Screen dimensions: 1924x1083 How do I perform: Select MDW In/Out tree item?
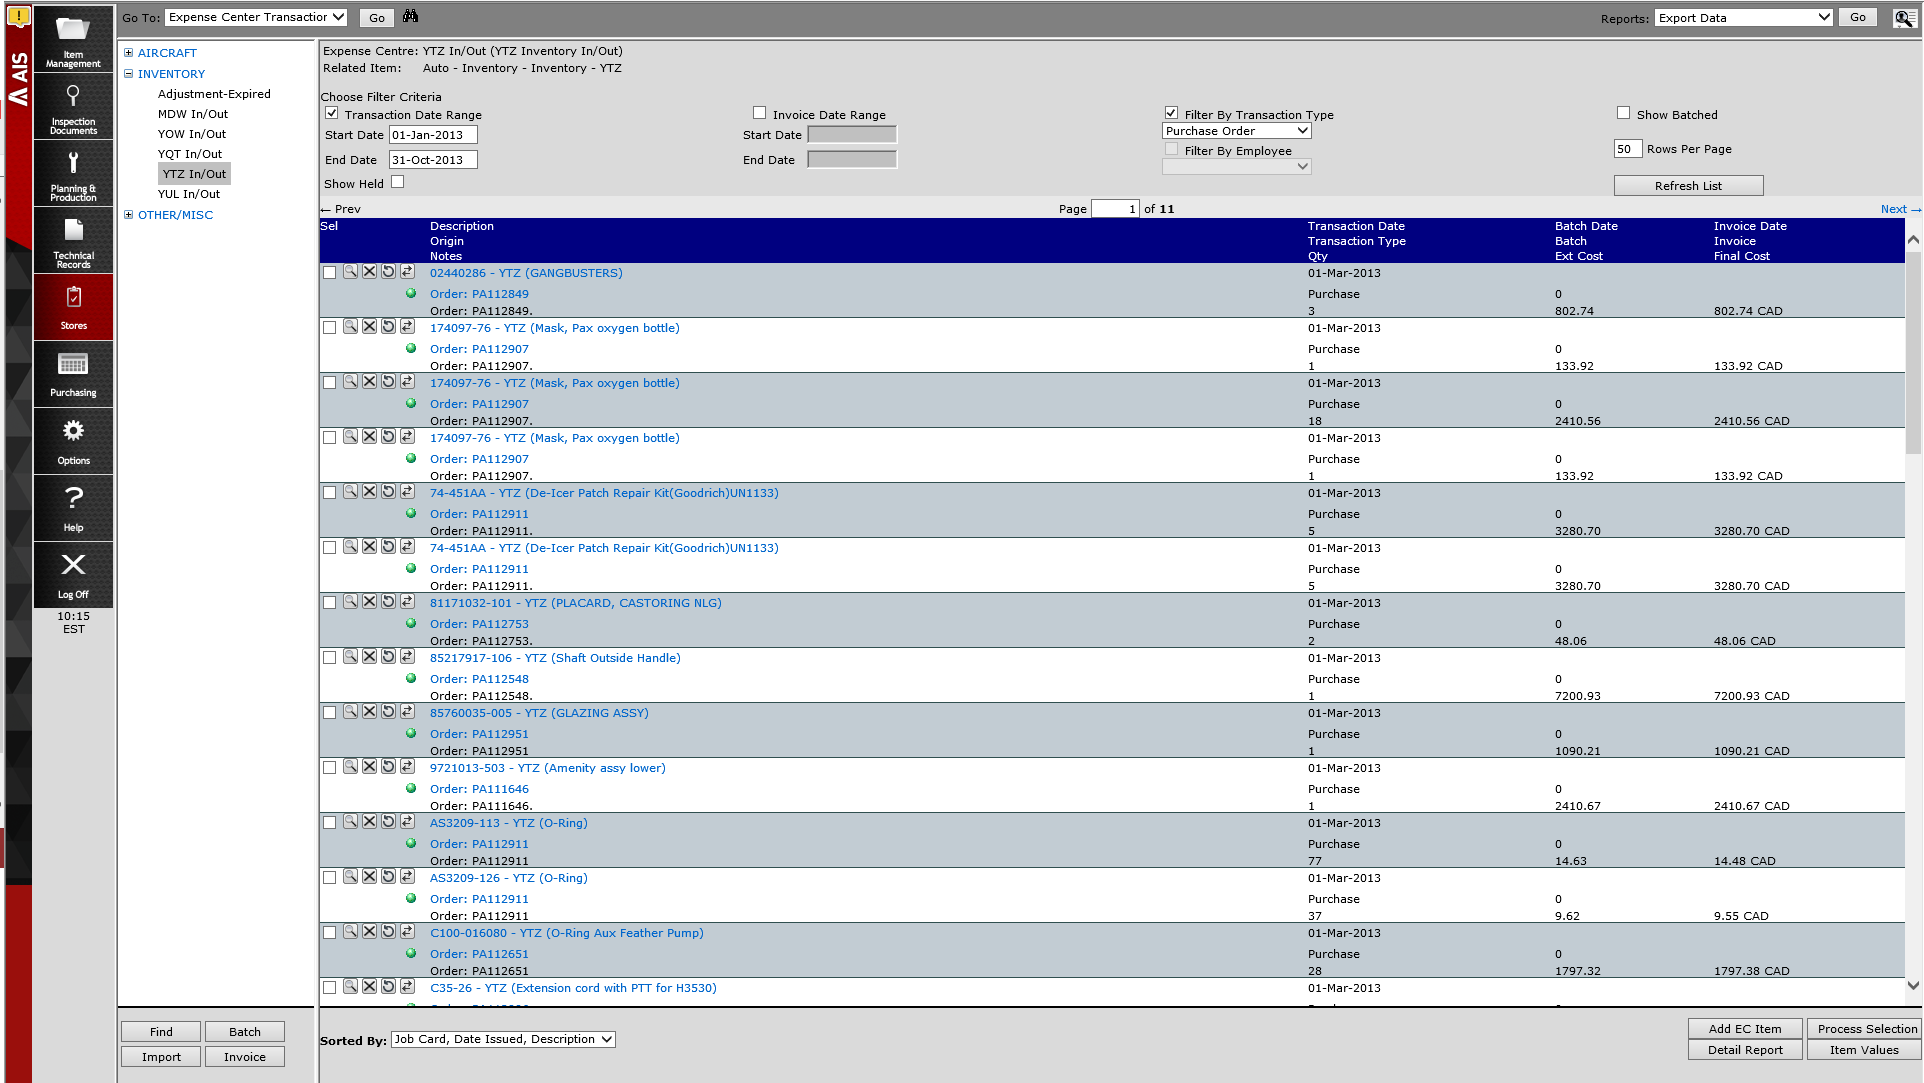click(193, 114)
